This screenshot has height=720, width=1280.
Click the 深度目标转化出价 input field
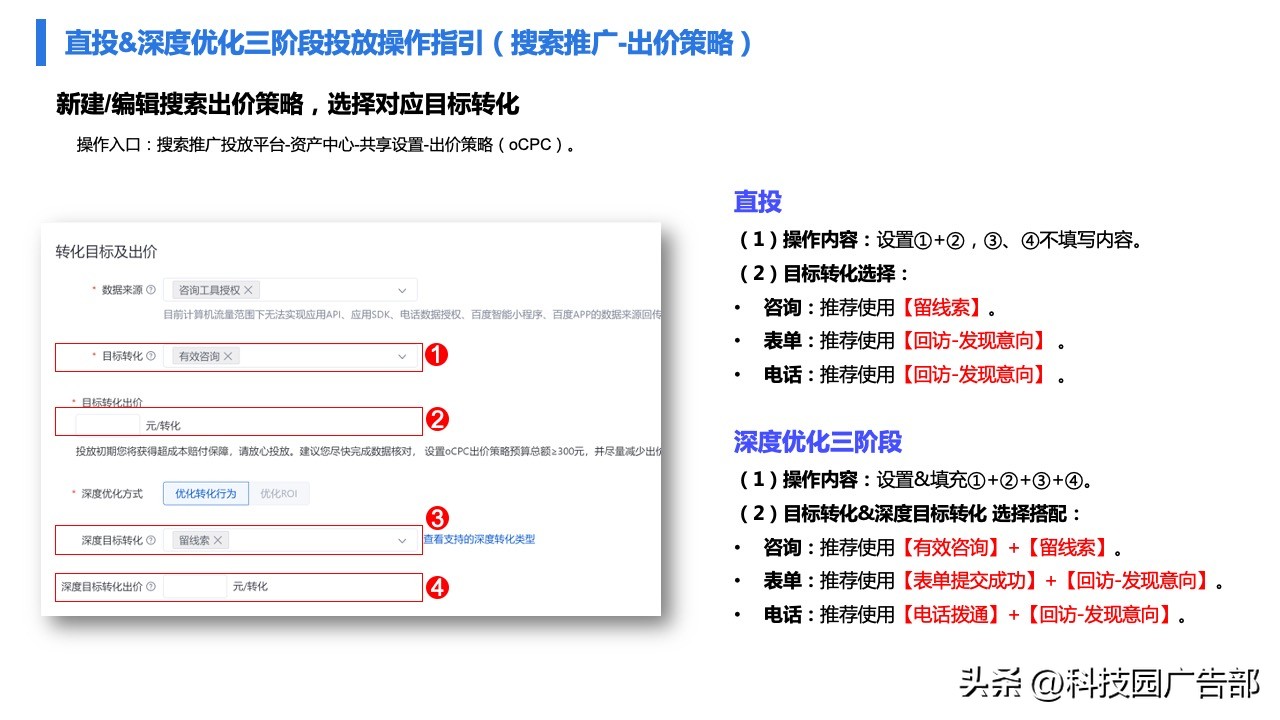coord(196,587)
